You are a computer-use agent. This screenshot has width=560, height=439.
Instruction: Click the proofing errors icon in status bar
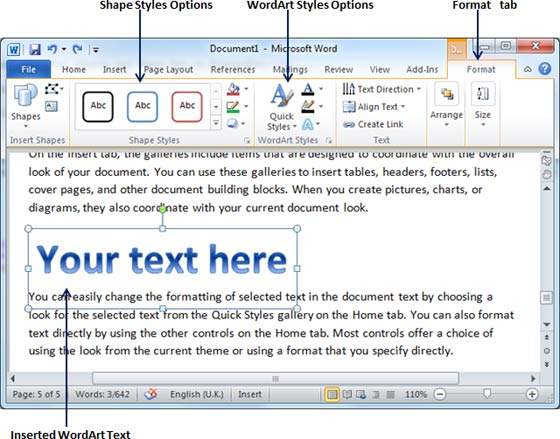(x=151, y=394)
